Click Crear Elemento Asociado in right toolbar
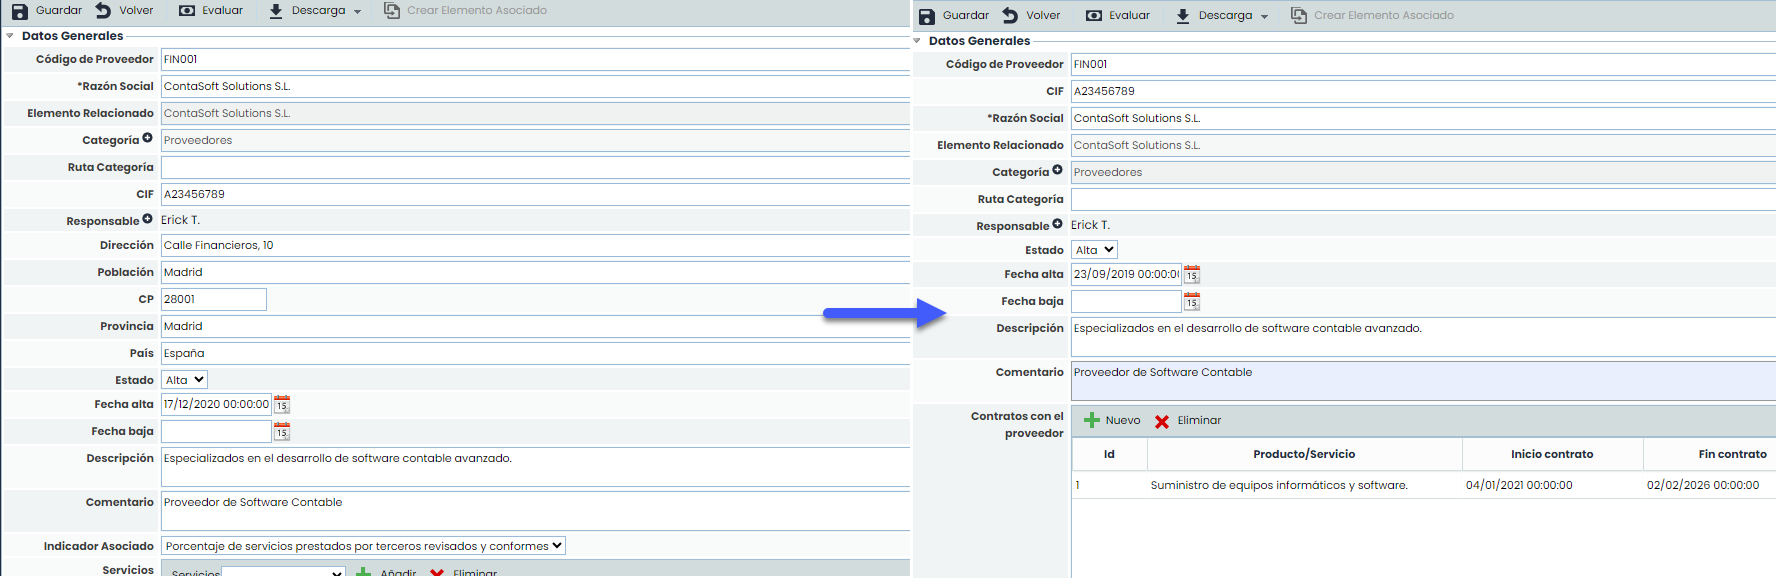Image resolution: width=1776 pixels, height=578 pixels. click(1372, 16)
